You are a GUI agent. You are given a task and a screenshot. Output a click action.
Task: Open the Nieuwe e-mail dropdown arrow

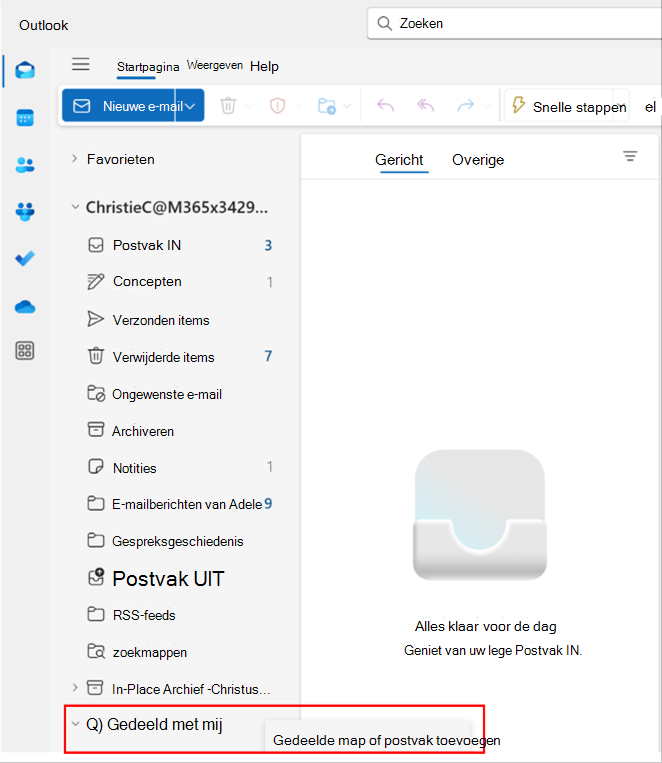pyautogui.click(x=190, y=106)
